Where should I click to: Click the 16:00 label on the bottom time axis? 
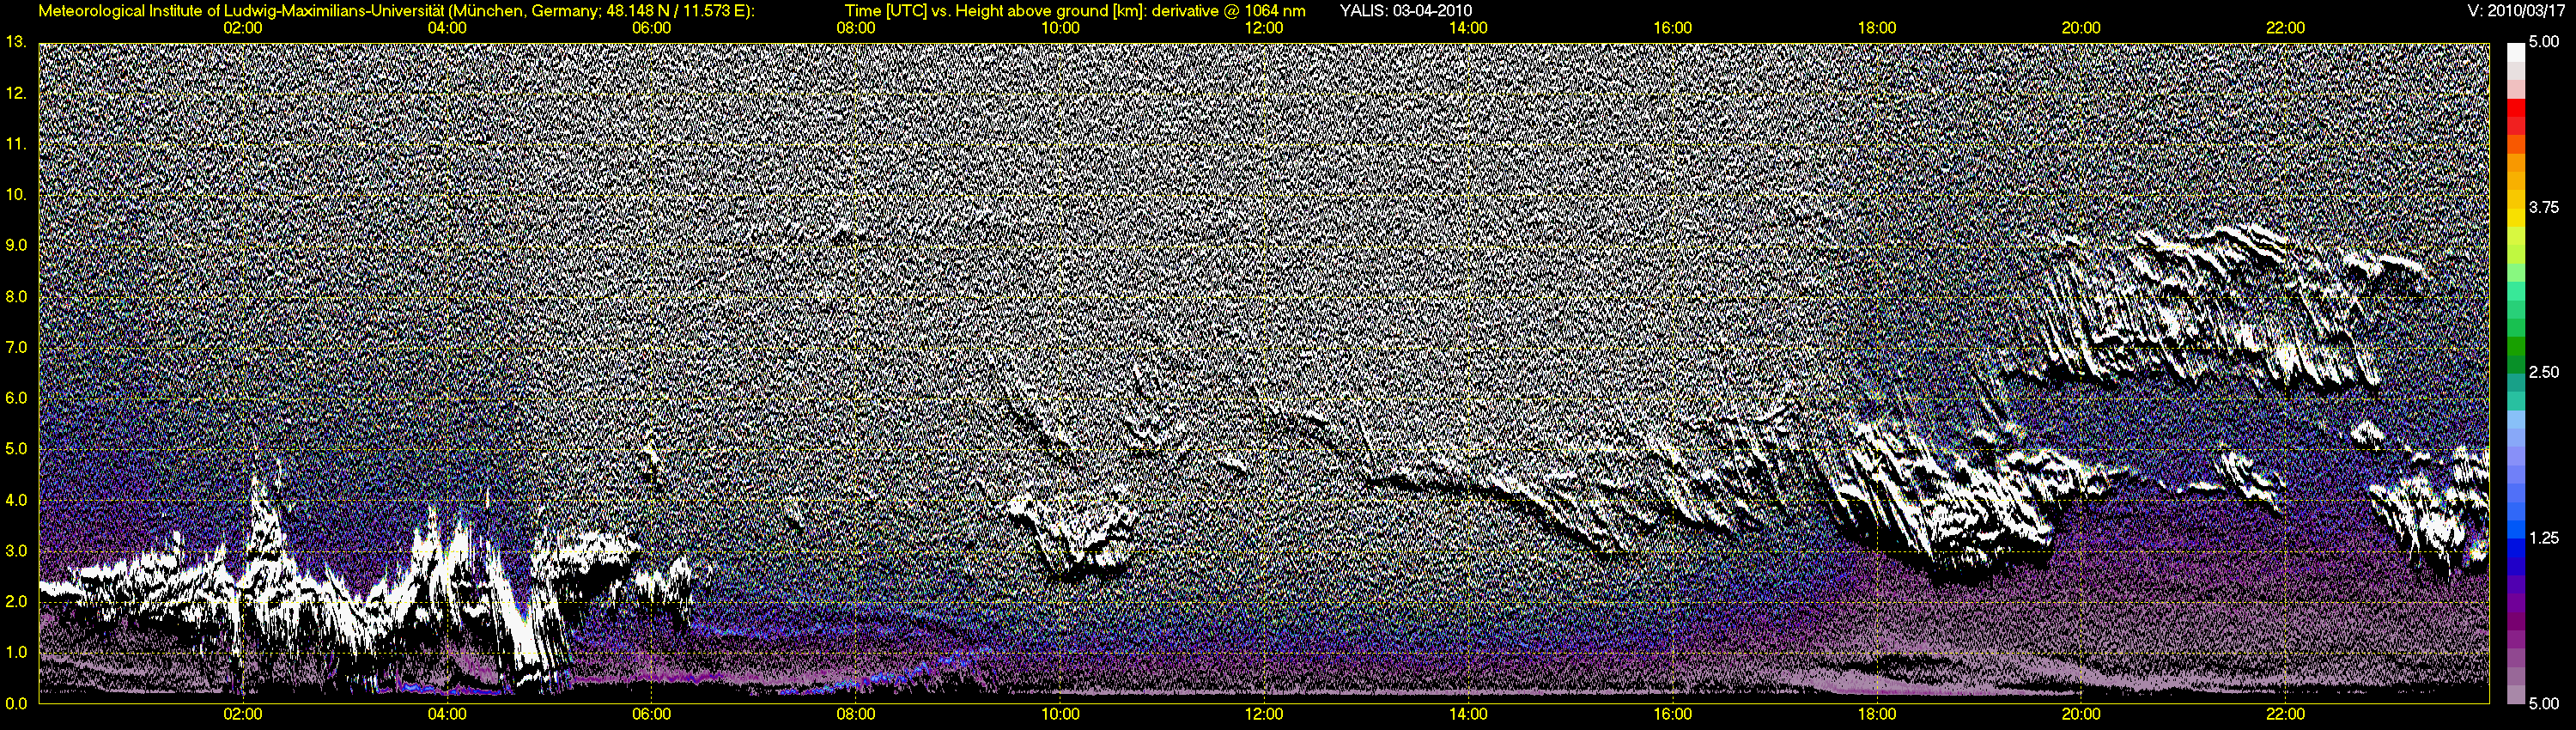point(1672,715)
